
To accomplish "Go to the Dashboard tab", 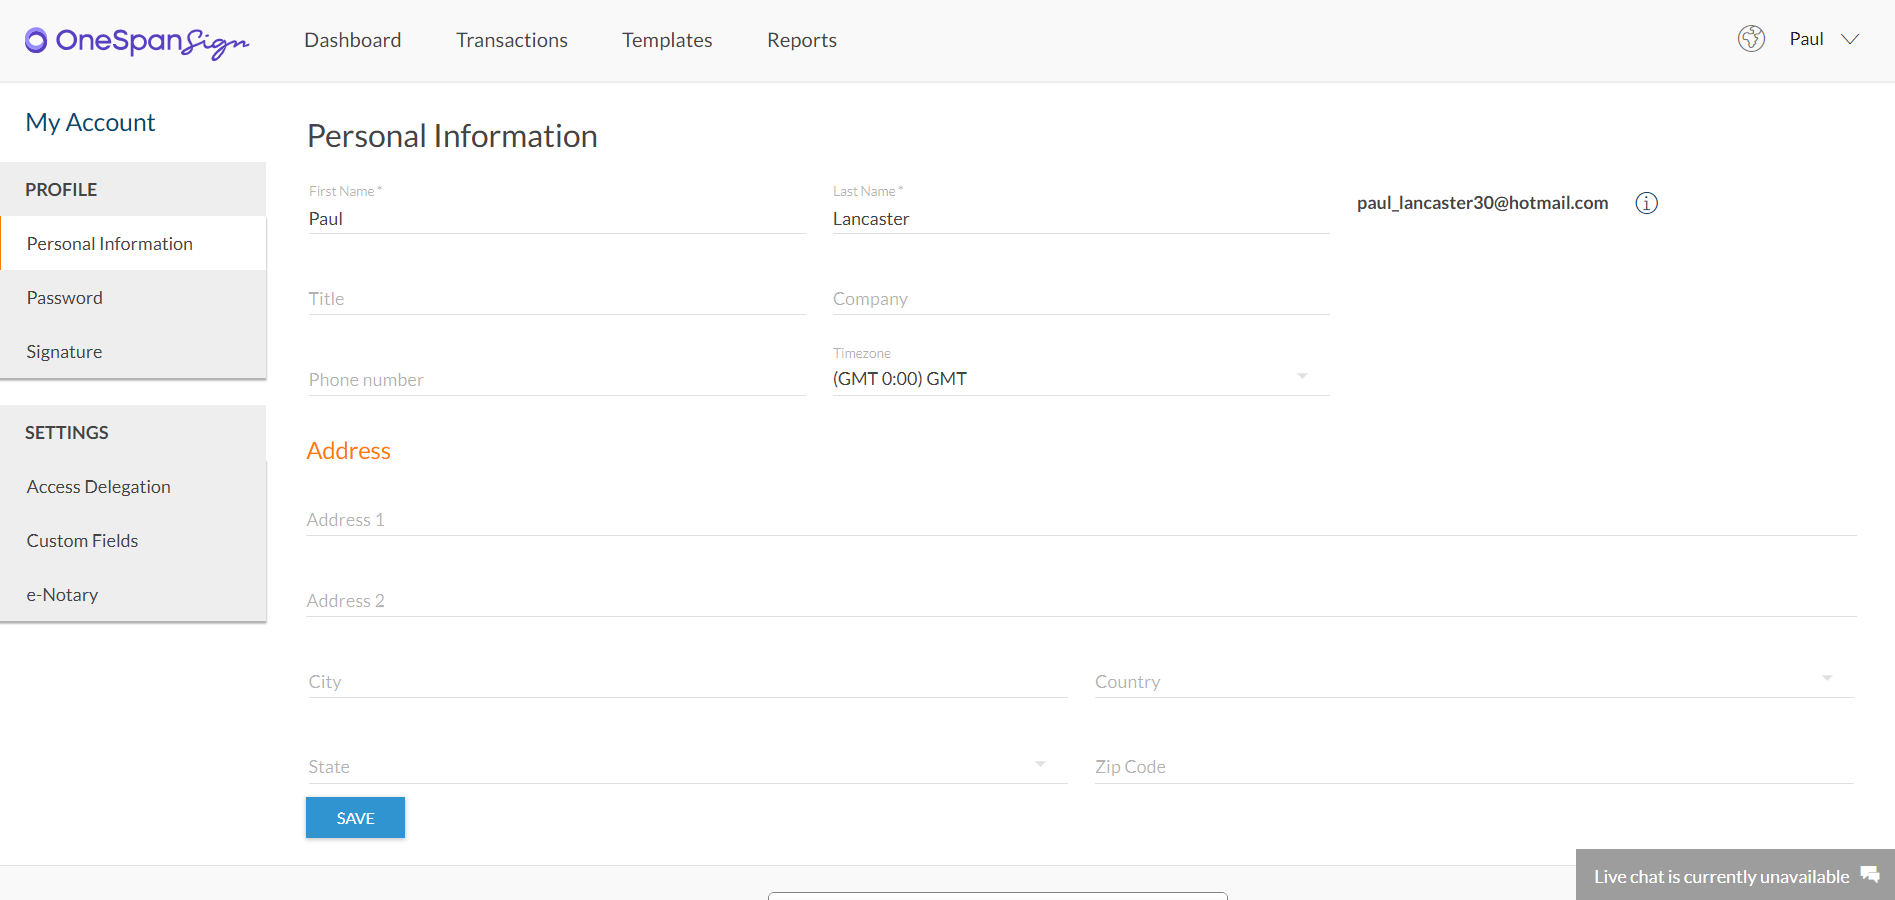I will (353, 40).
